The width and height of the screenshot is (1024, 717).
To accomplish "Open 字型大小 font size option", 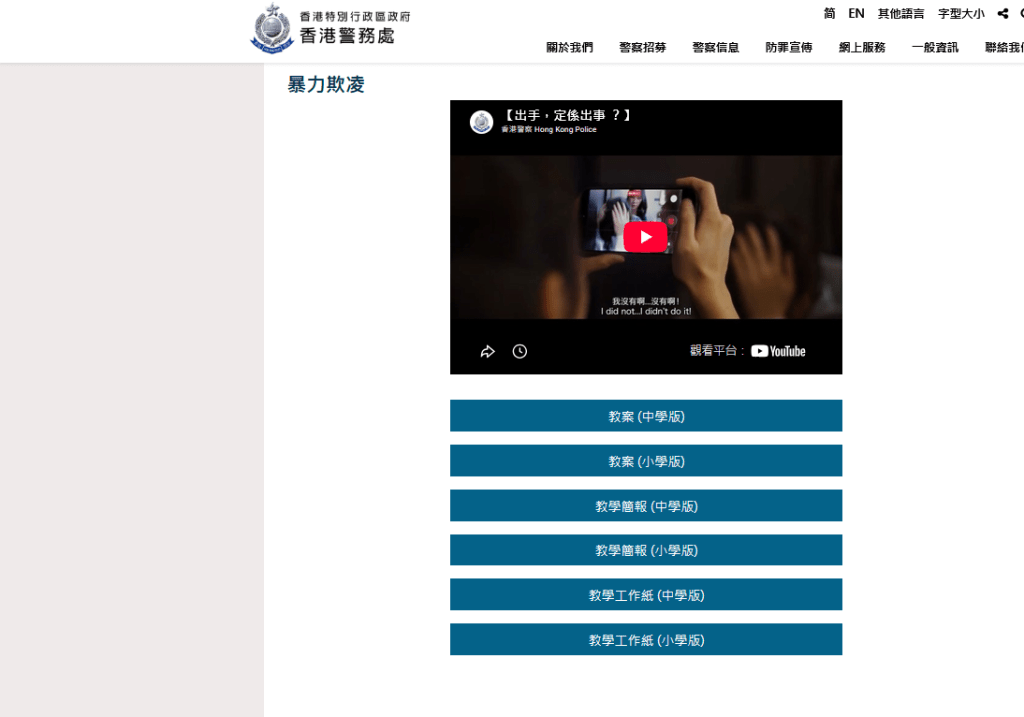I will (x=961, y=13).
